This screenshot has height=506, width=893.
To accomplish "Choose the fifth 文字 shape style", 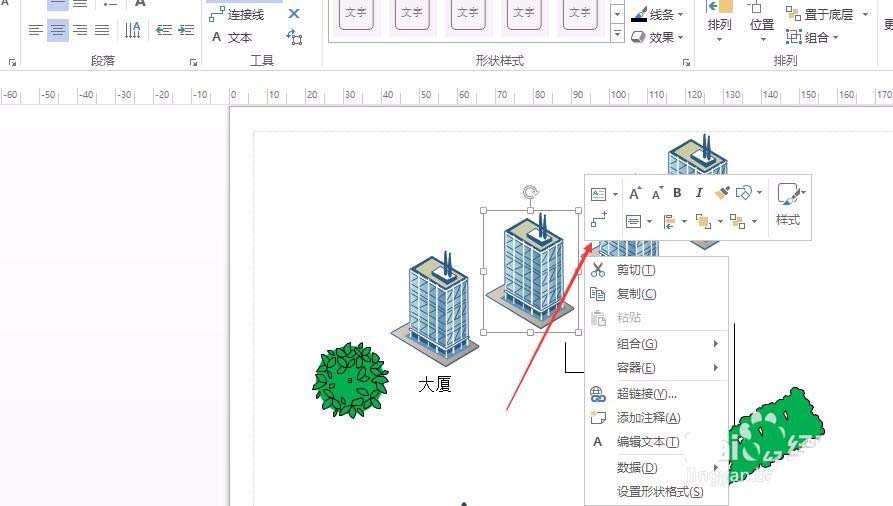I will tap(580, 14).
